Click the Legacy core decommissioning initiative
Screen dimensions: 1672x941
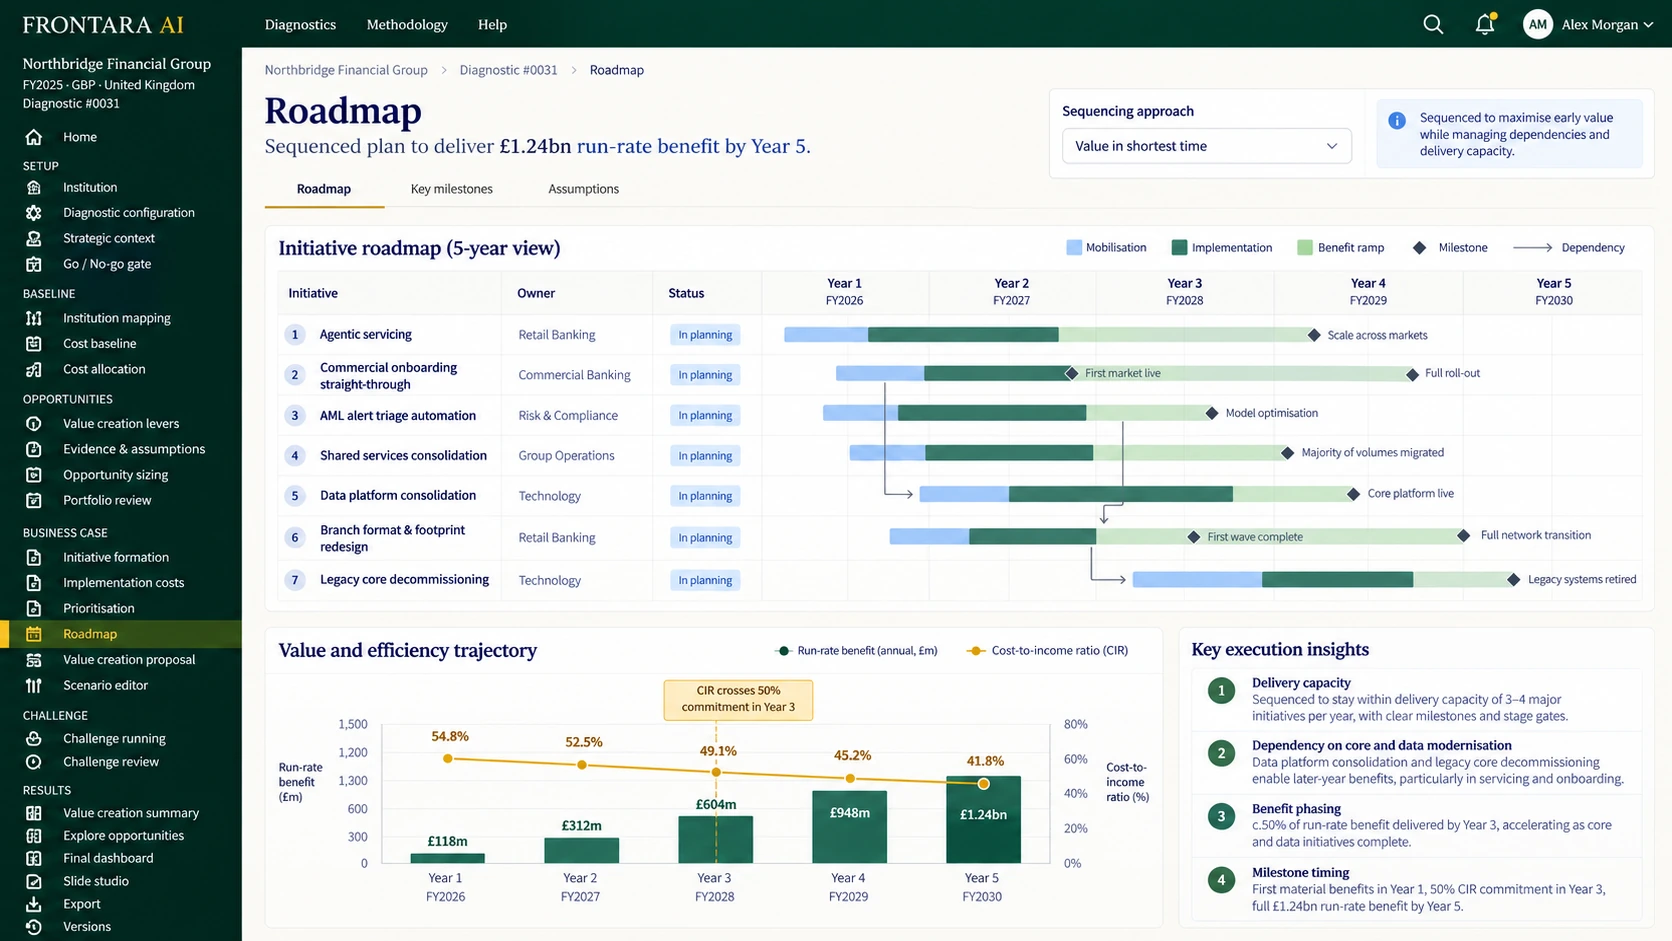click(x=404, y=579)
